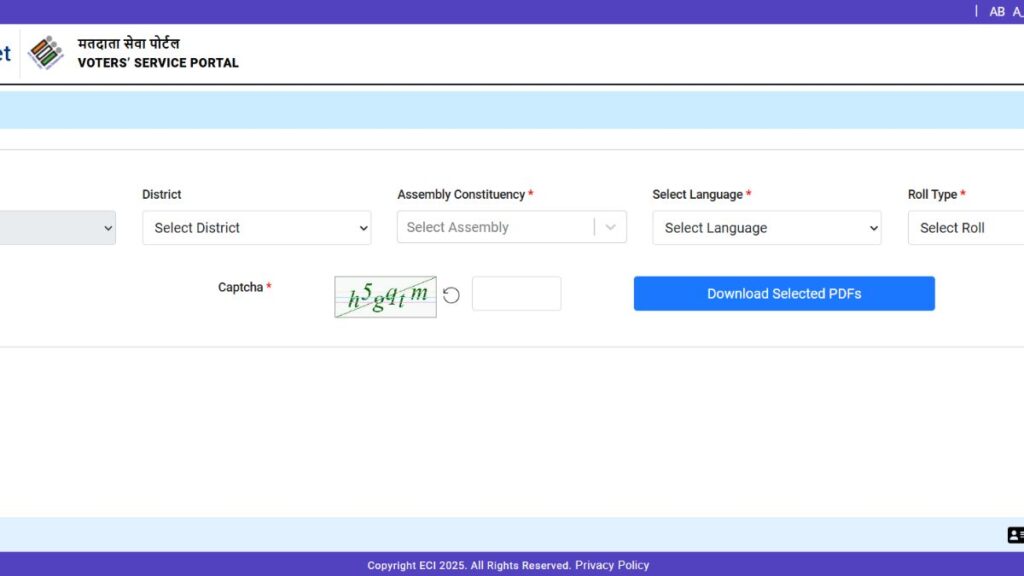Refresh the captcha image

tap(450, 294)
